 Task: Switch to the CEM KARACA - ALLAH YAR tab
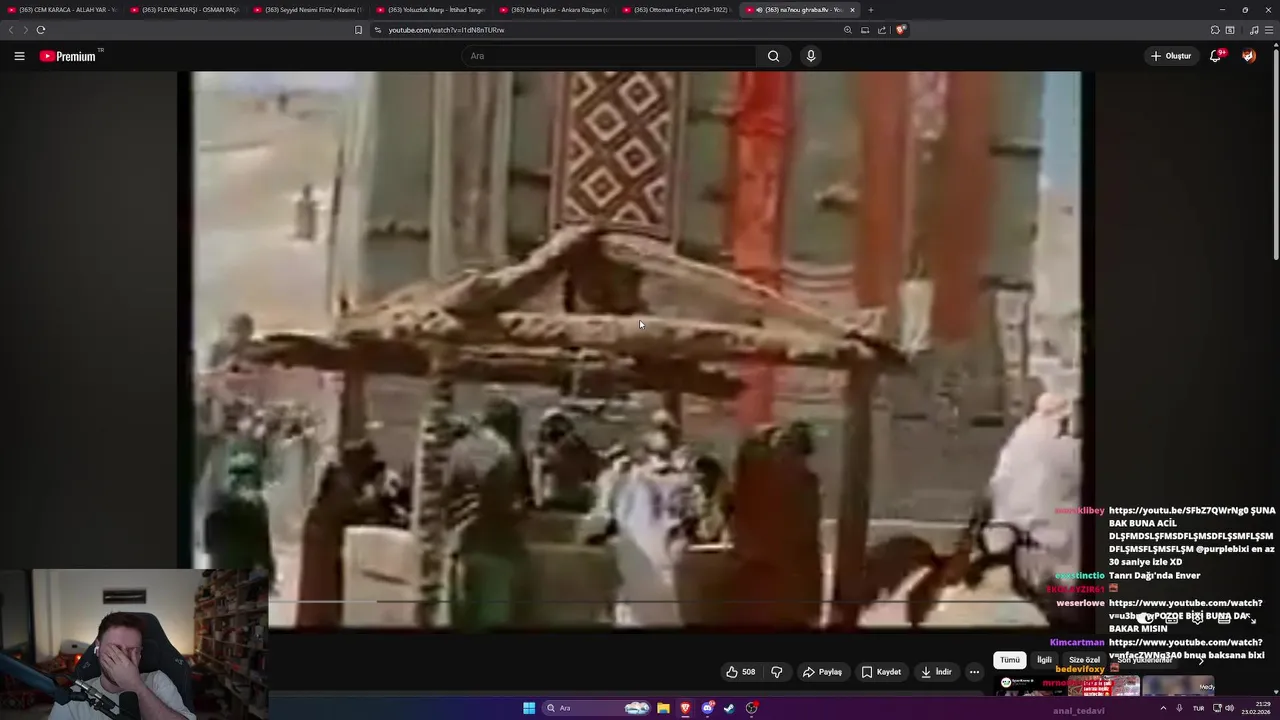[61, 10]
